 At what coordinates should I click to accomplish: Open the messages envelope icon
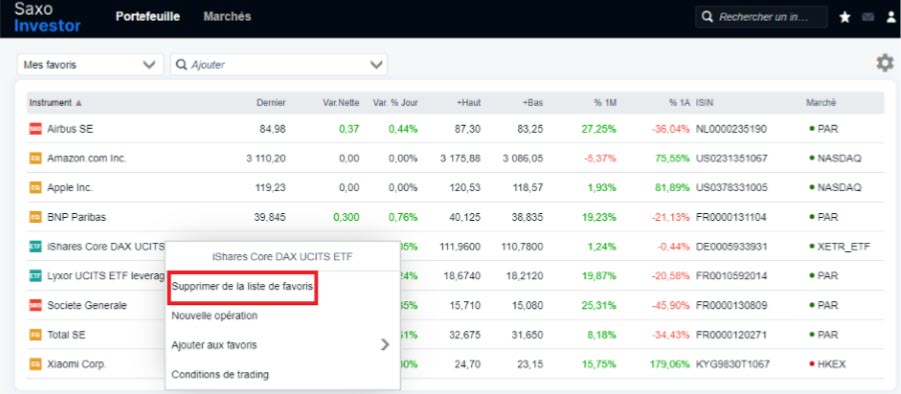point(868,17)
